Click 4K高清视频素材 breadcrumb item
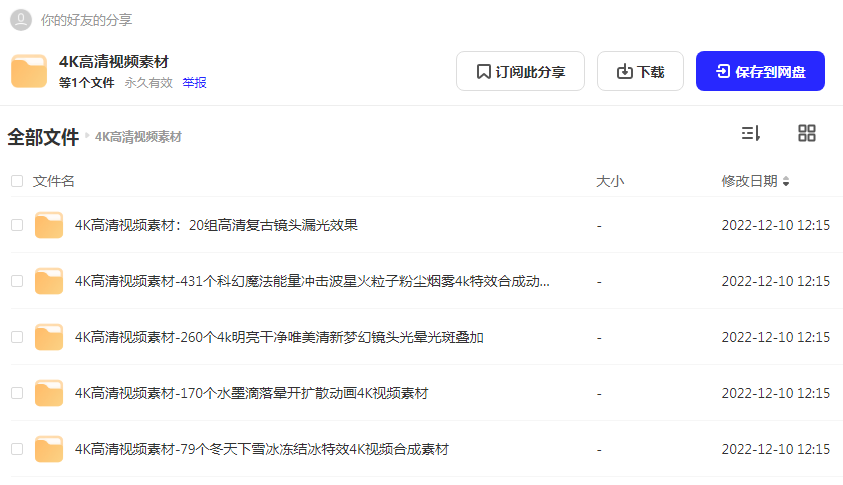The height and width of the screenshot is (485, 843). [x=138, y=137]
